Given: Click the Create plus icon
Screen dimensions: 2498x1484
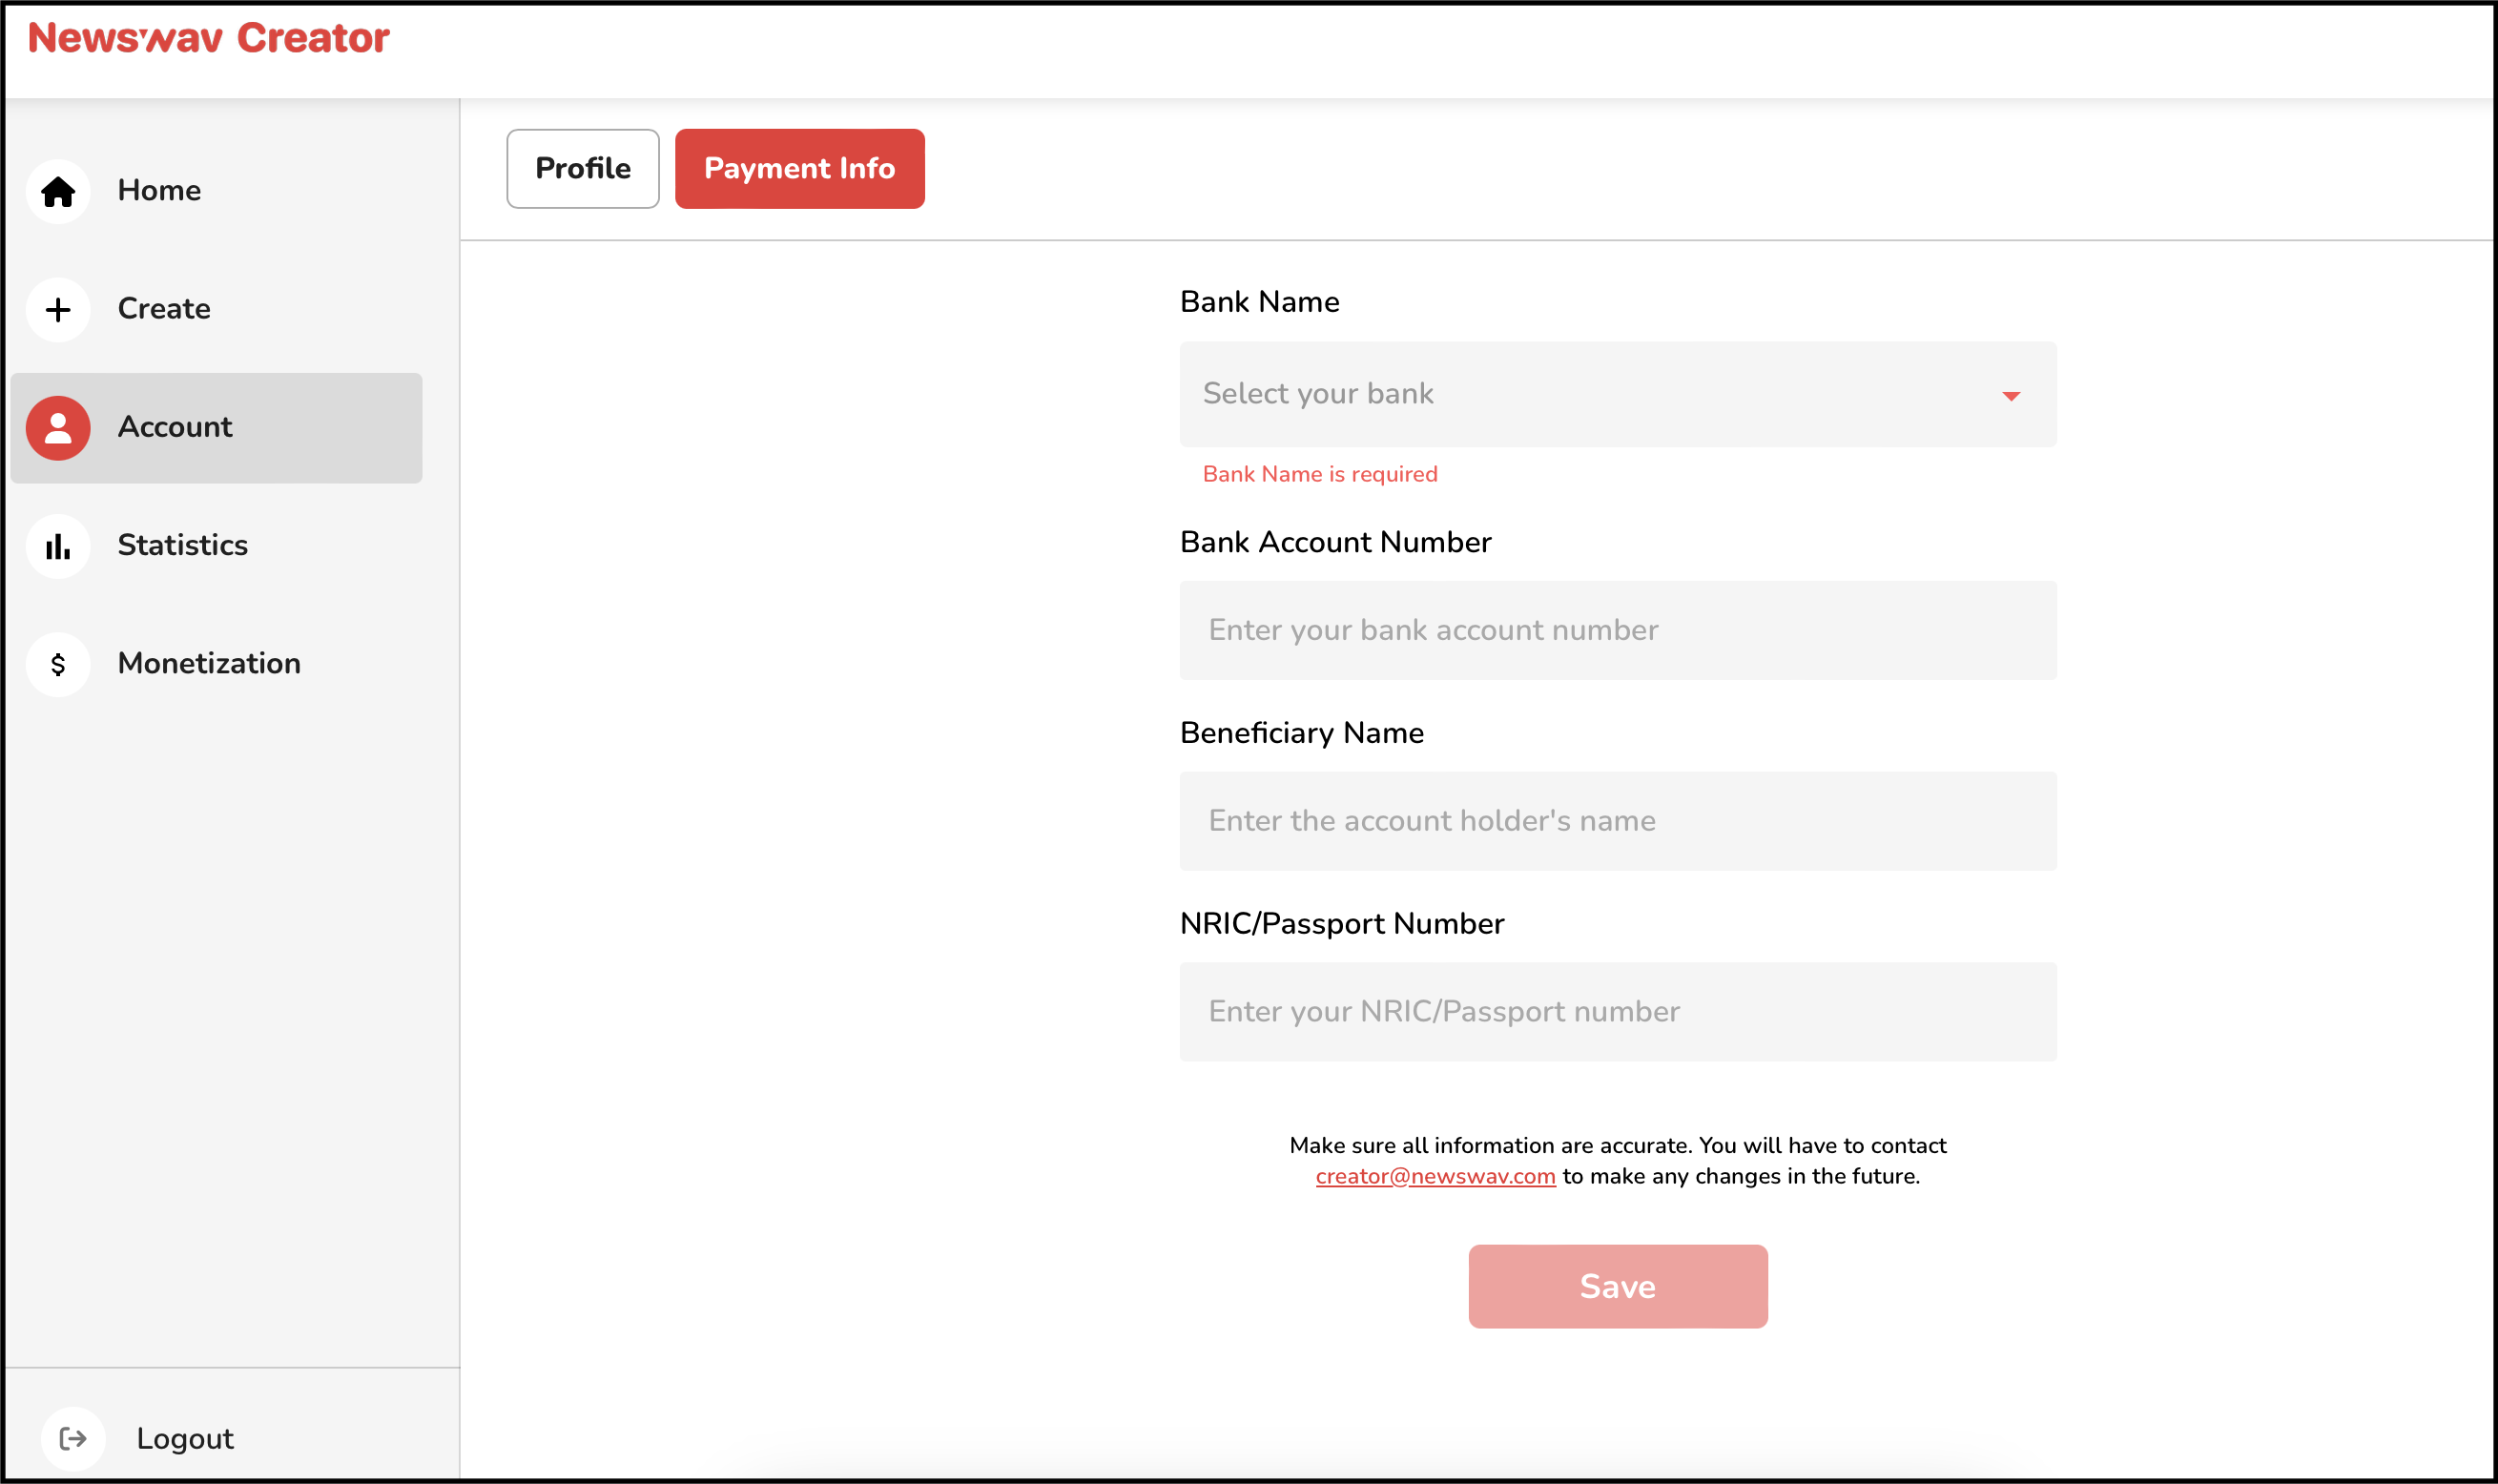Looking at the screenshot, I should (58, 309).
